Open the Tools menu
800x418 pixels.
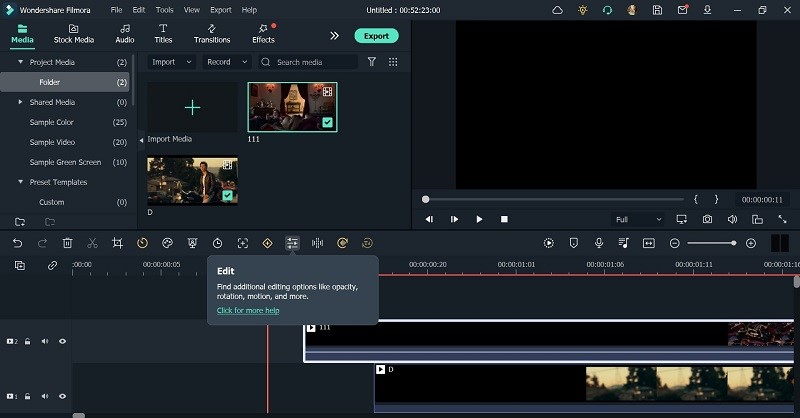click(164, 9)
